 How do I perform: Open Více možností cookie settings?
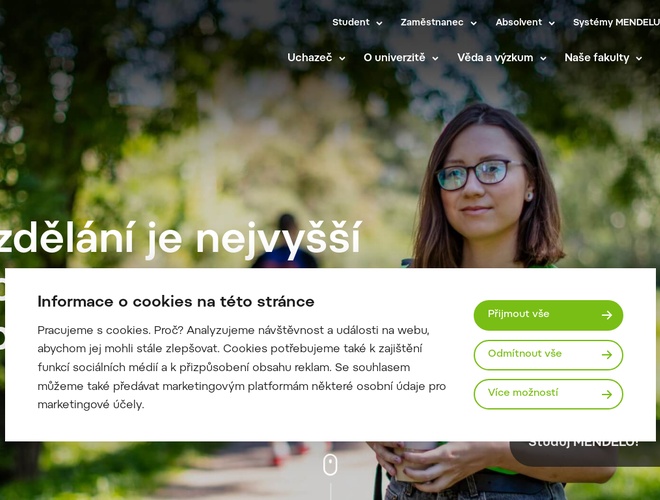coord(548,394)
